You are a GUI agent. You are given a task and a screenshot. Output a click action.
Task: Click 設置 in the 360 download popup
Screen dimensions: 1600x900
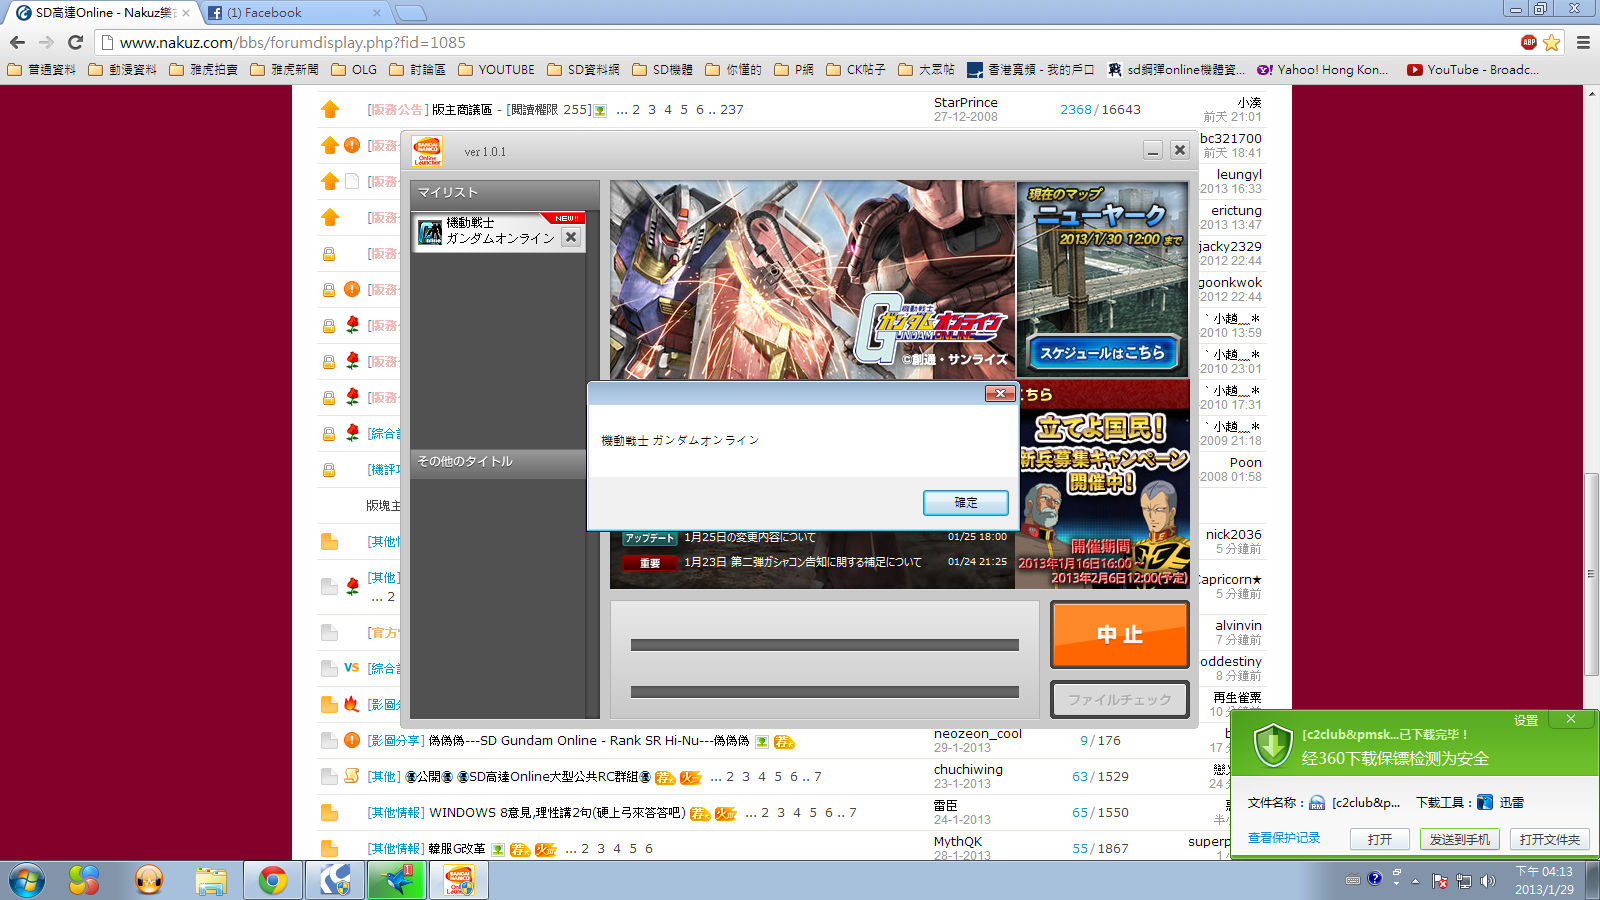(1525, 720)
